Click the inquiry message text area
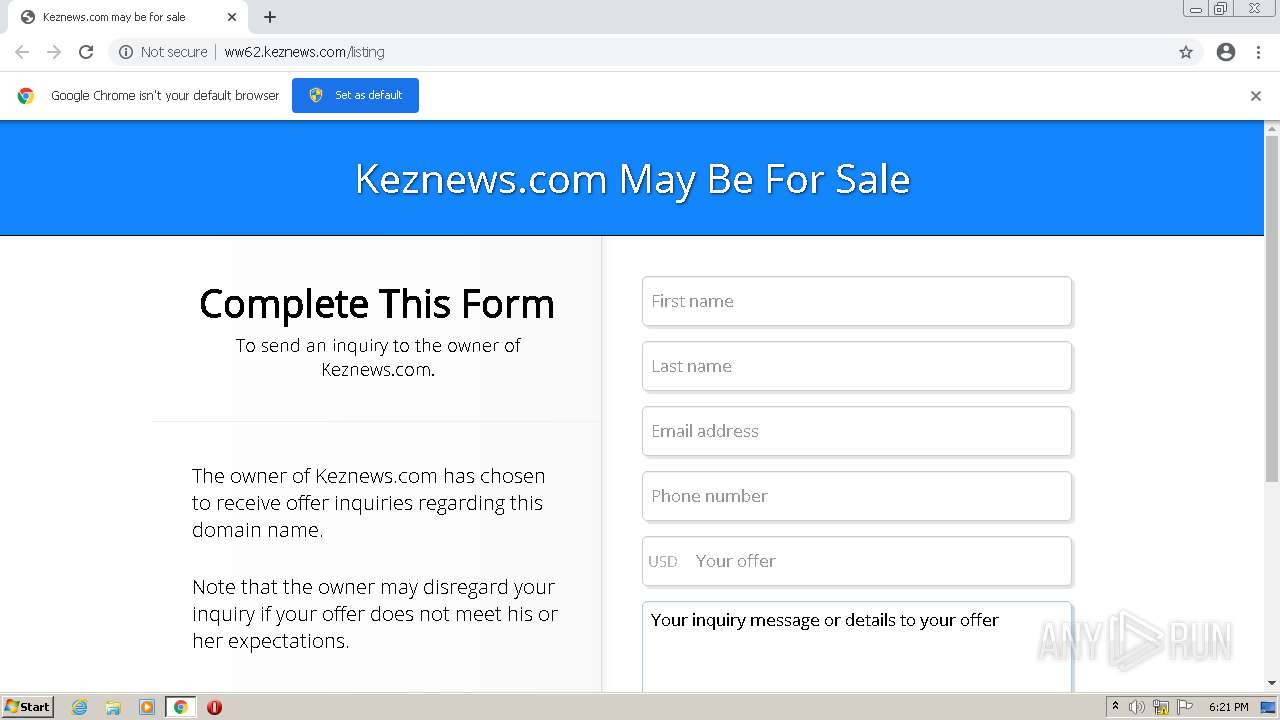1280x720 pixels. coord(857,650)
